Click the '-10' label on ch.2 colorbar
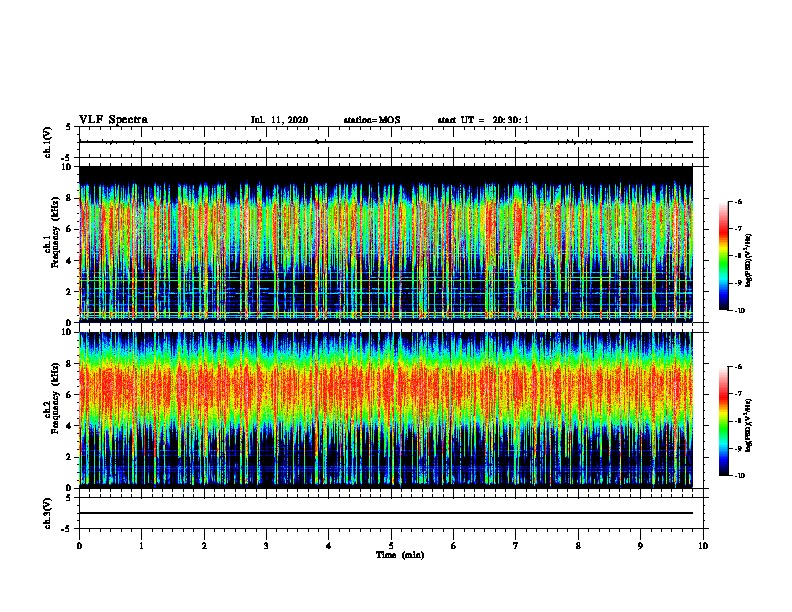This screenshot has height=612, width=792. pyautogui.click(x=739, y=476)
